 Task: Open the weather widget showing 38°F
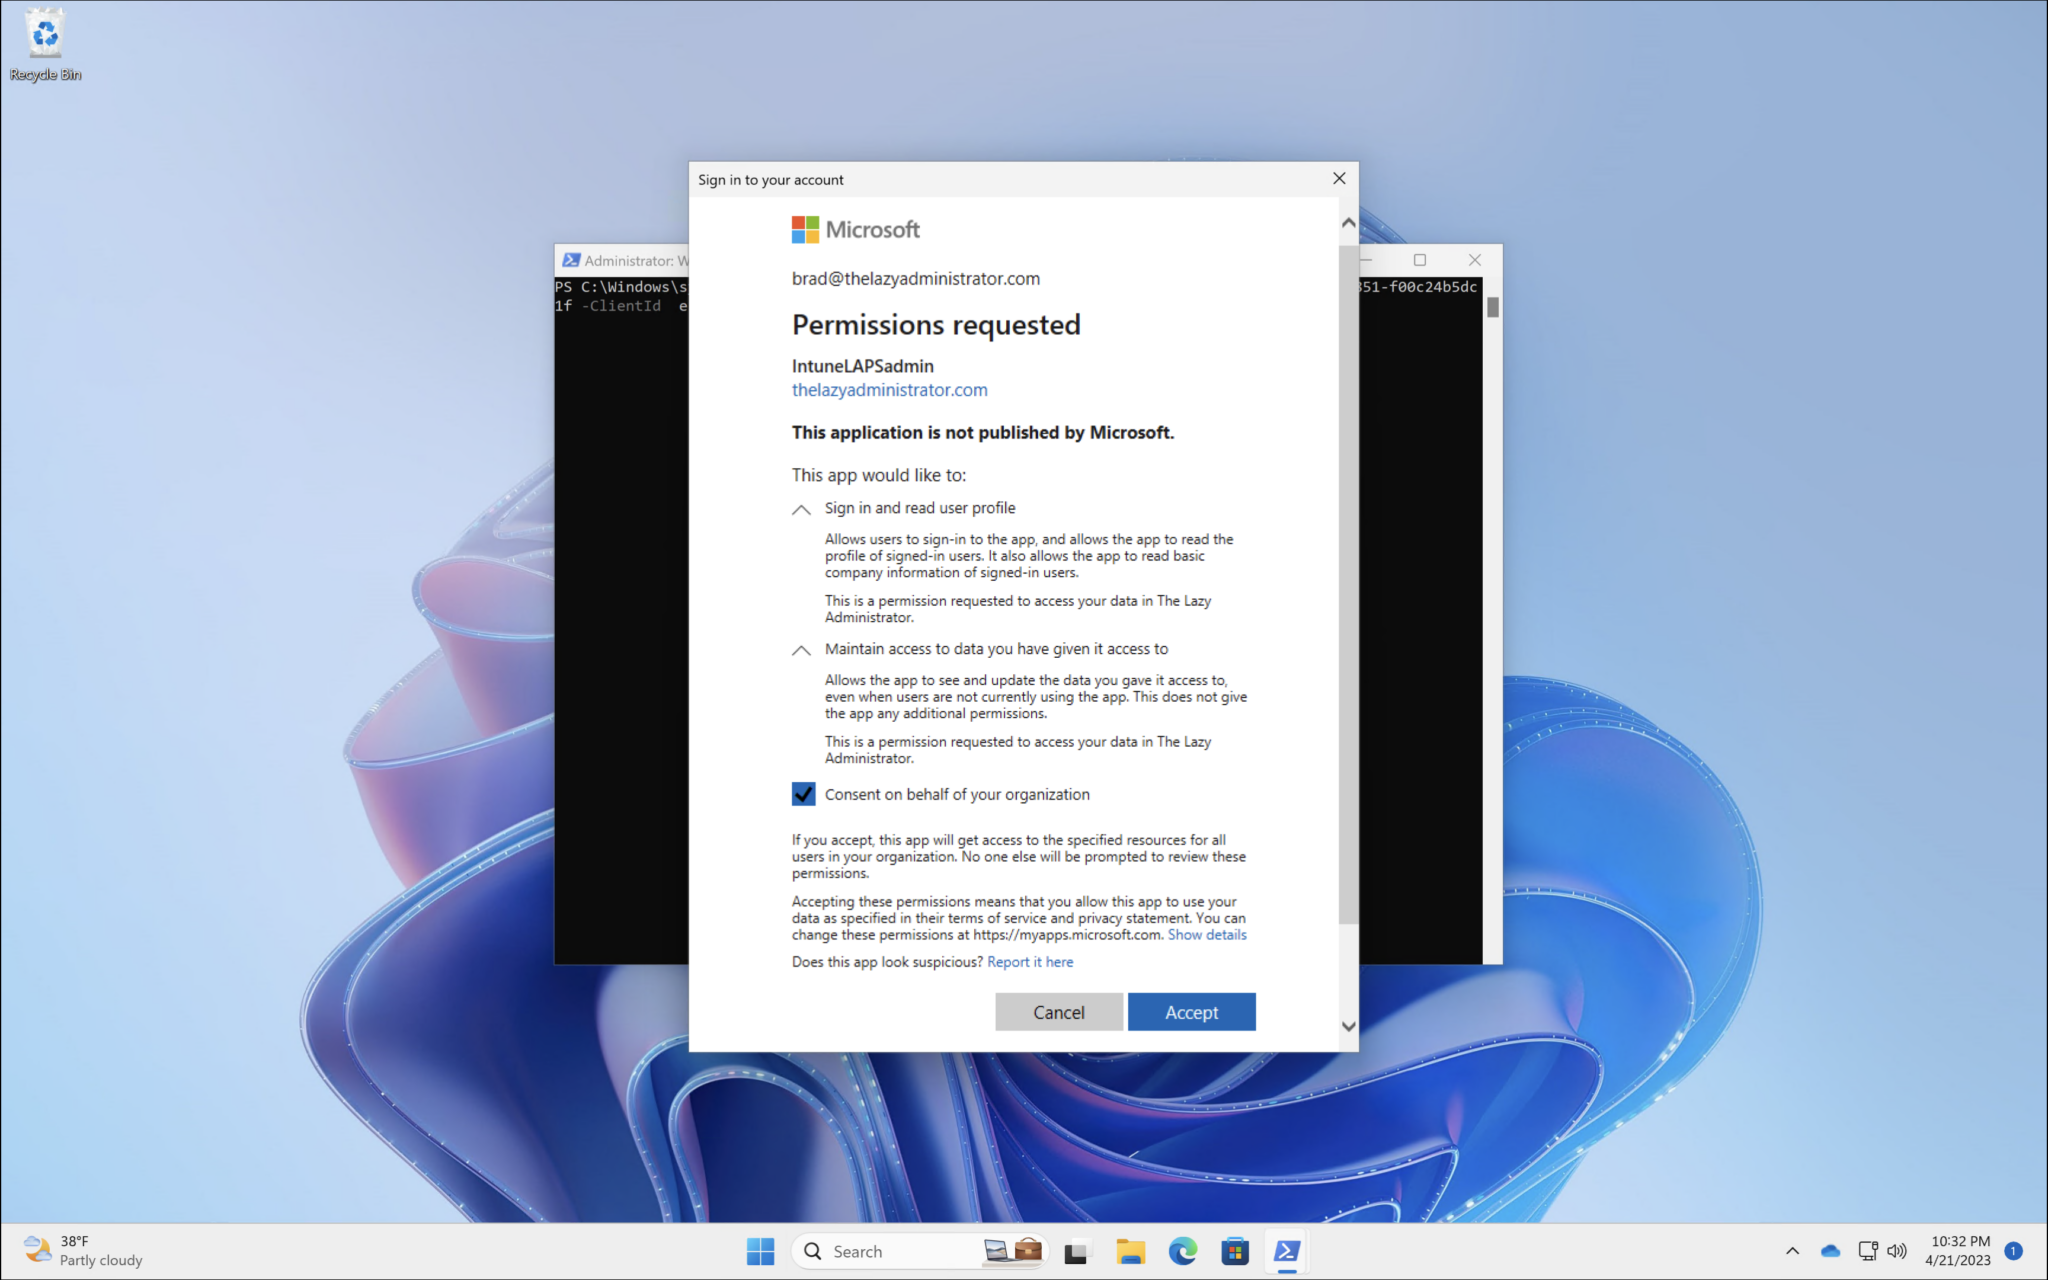tap(84, 1251)
